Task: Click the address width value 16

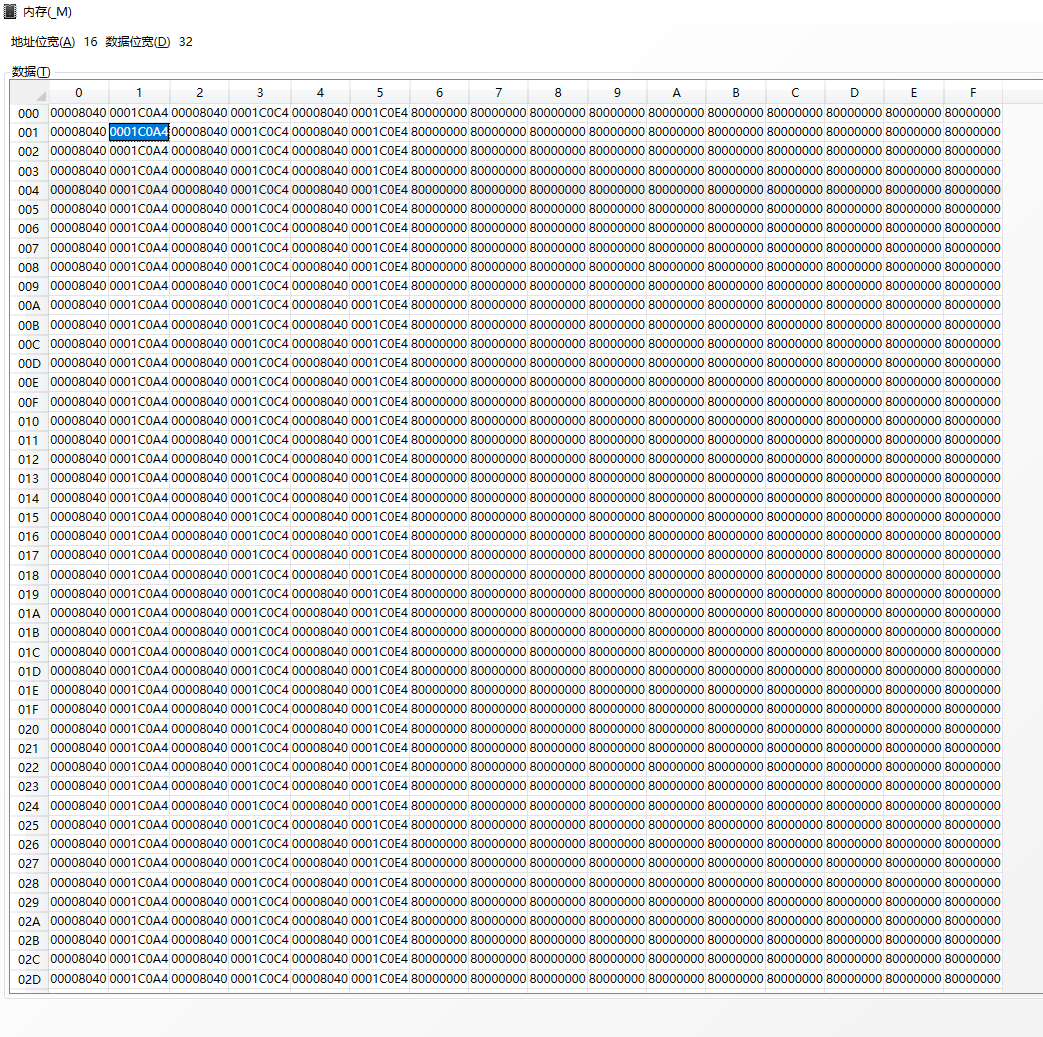Action: tap(90, 42)
